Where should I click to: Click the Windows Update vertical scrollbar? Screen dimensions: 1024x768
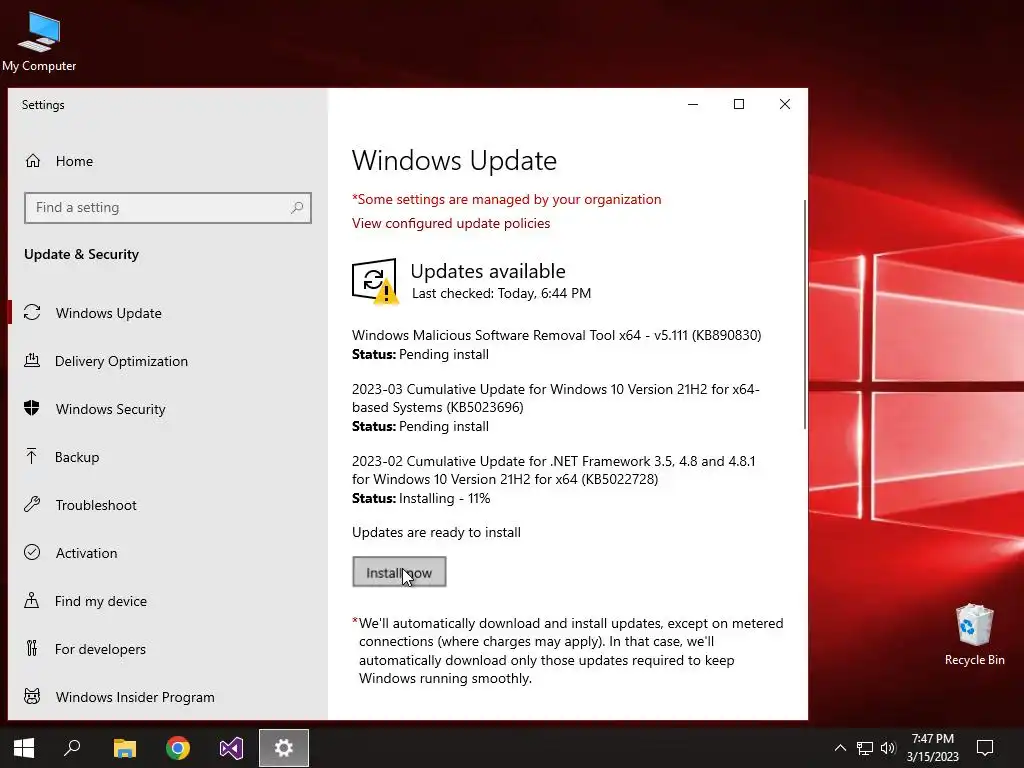coord(805,315)
